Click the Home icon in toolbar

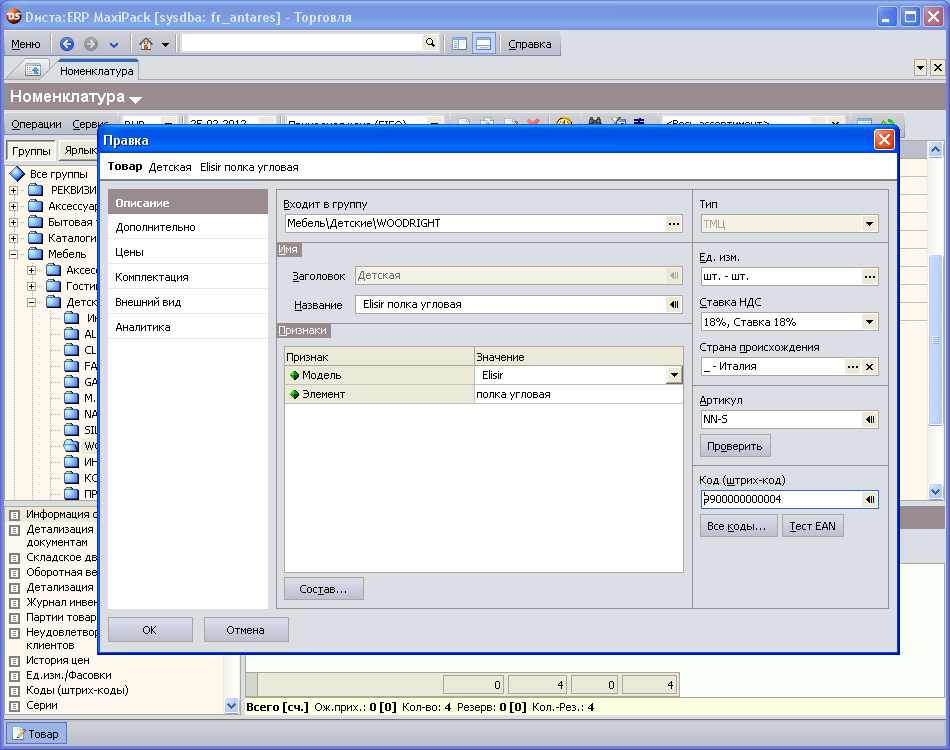[146, 44]
